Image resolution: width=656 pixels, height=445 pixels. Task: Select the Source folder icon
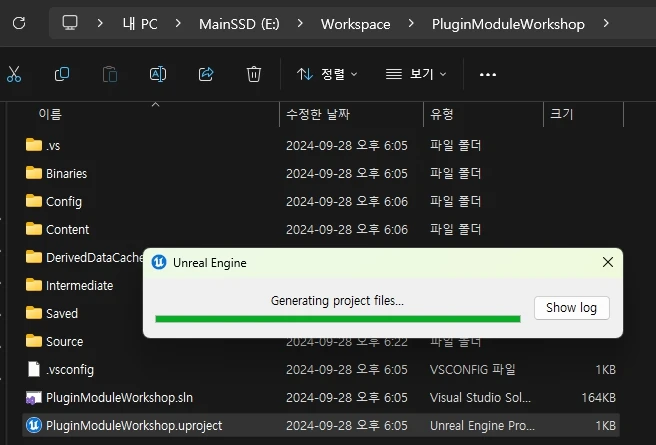pyautogui.click(x=34, y=341)
